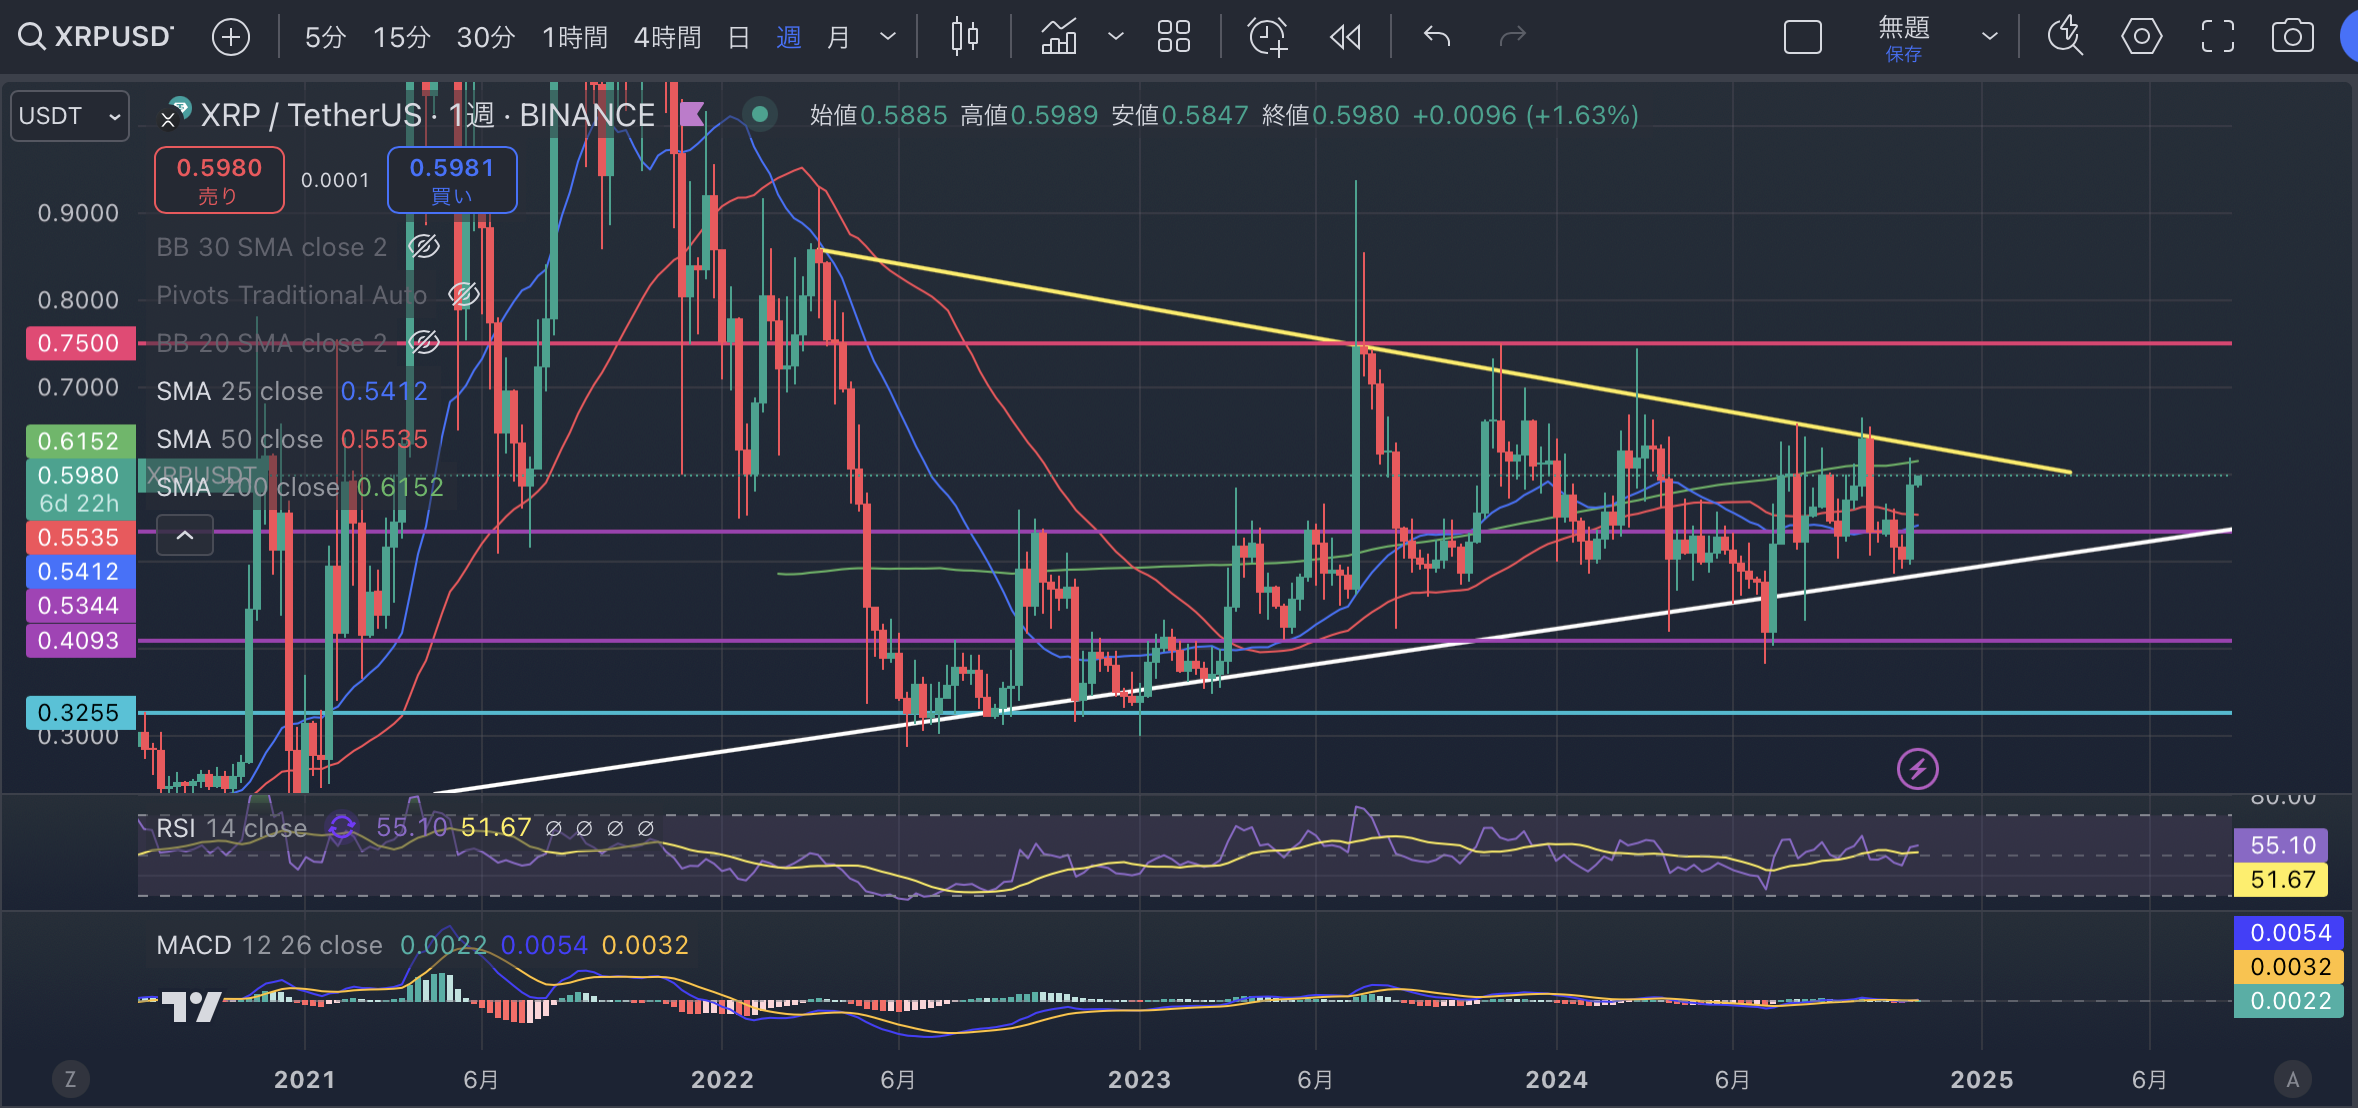
Task: Create an alert with the clock icon
Action: [1268, 37]
